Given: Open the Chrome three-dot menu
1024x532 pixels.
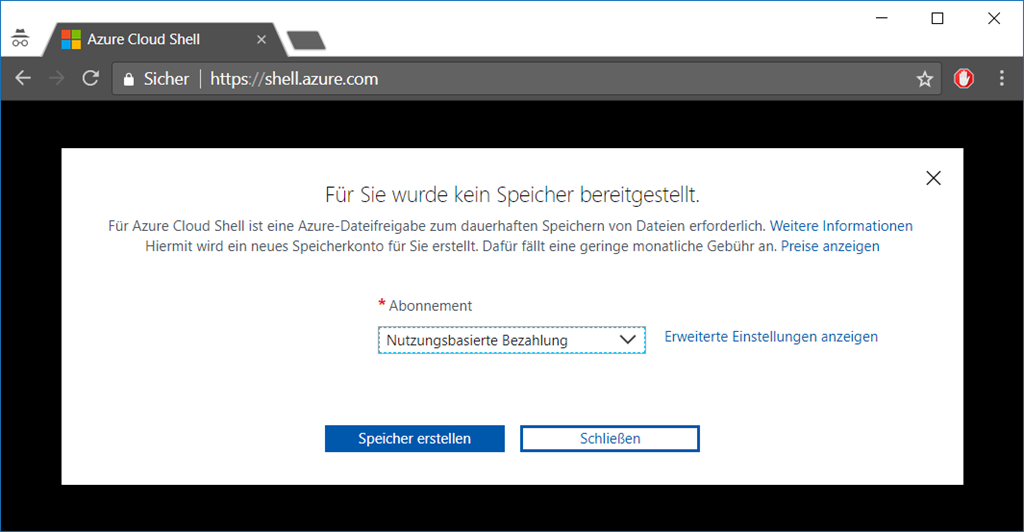Looking at the screenshot, I should (x=1002, y=79).
